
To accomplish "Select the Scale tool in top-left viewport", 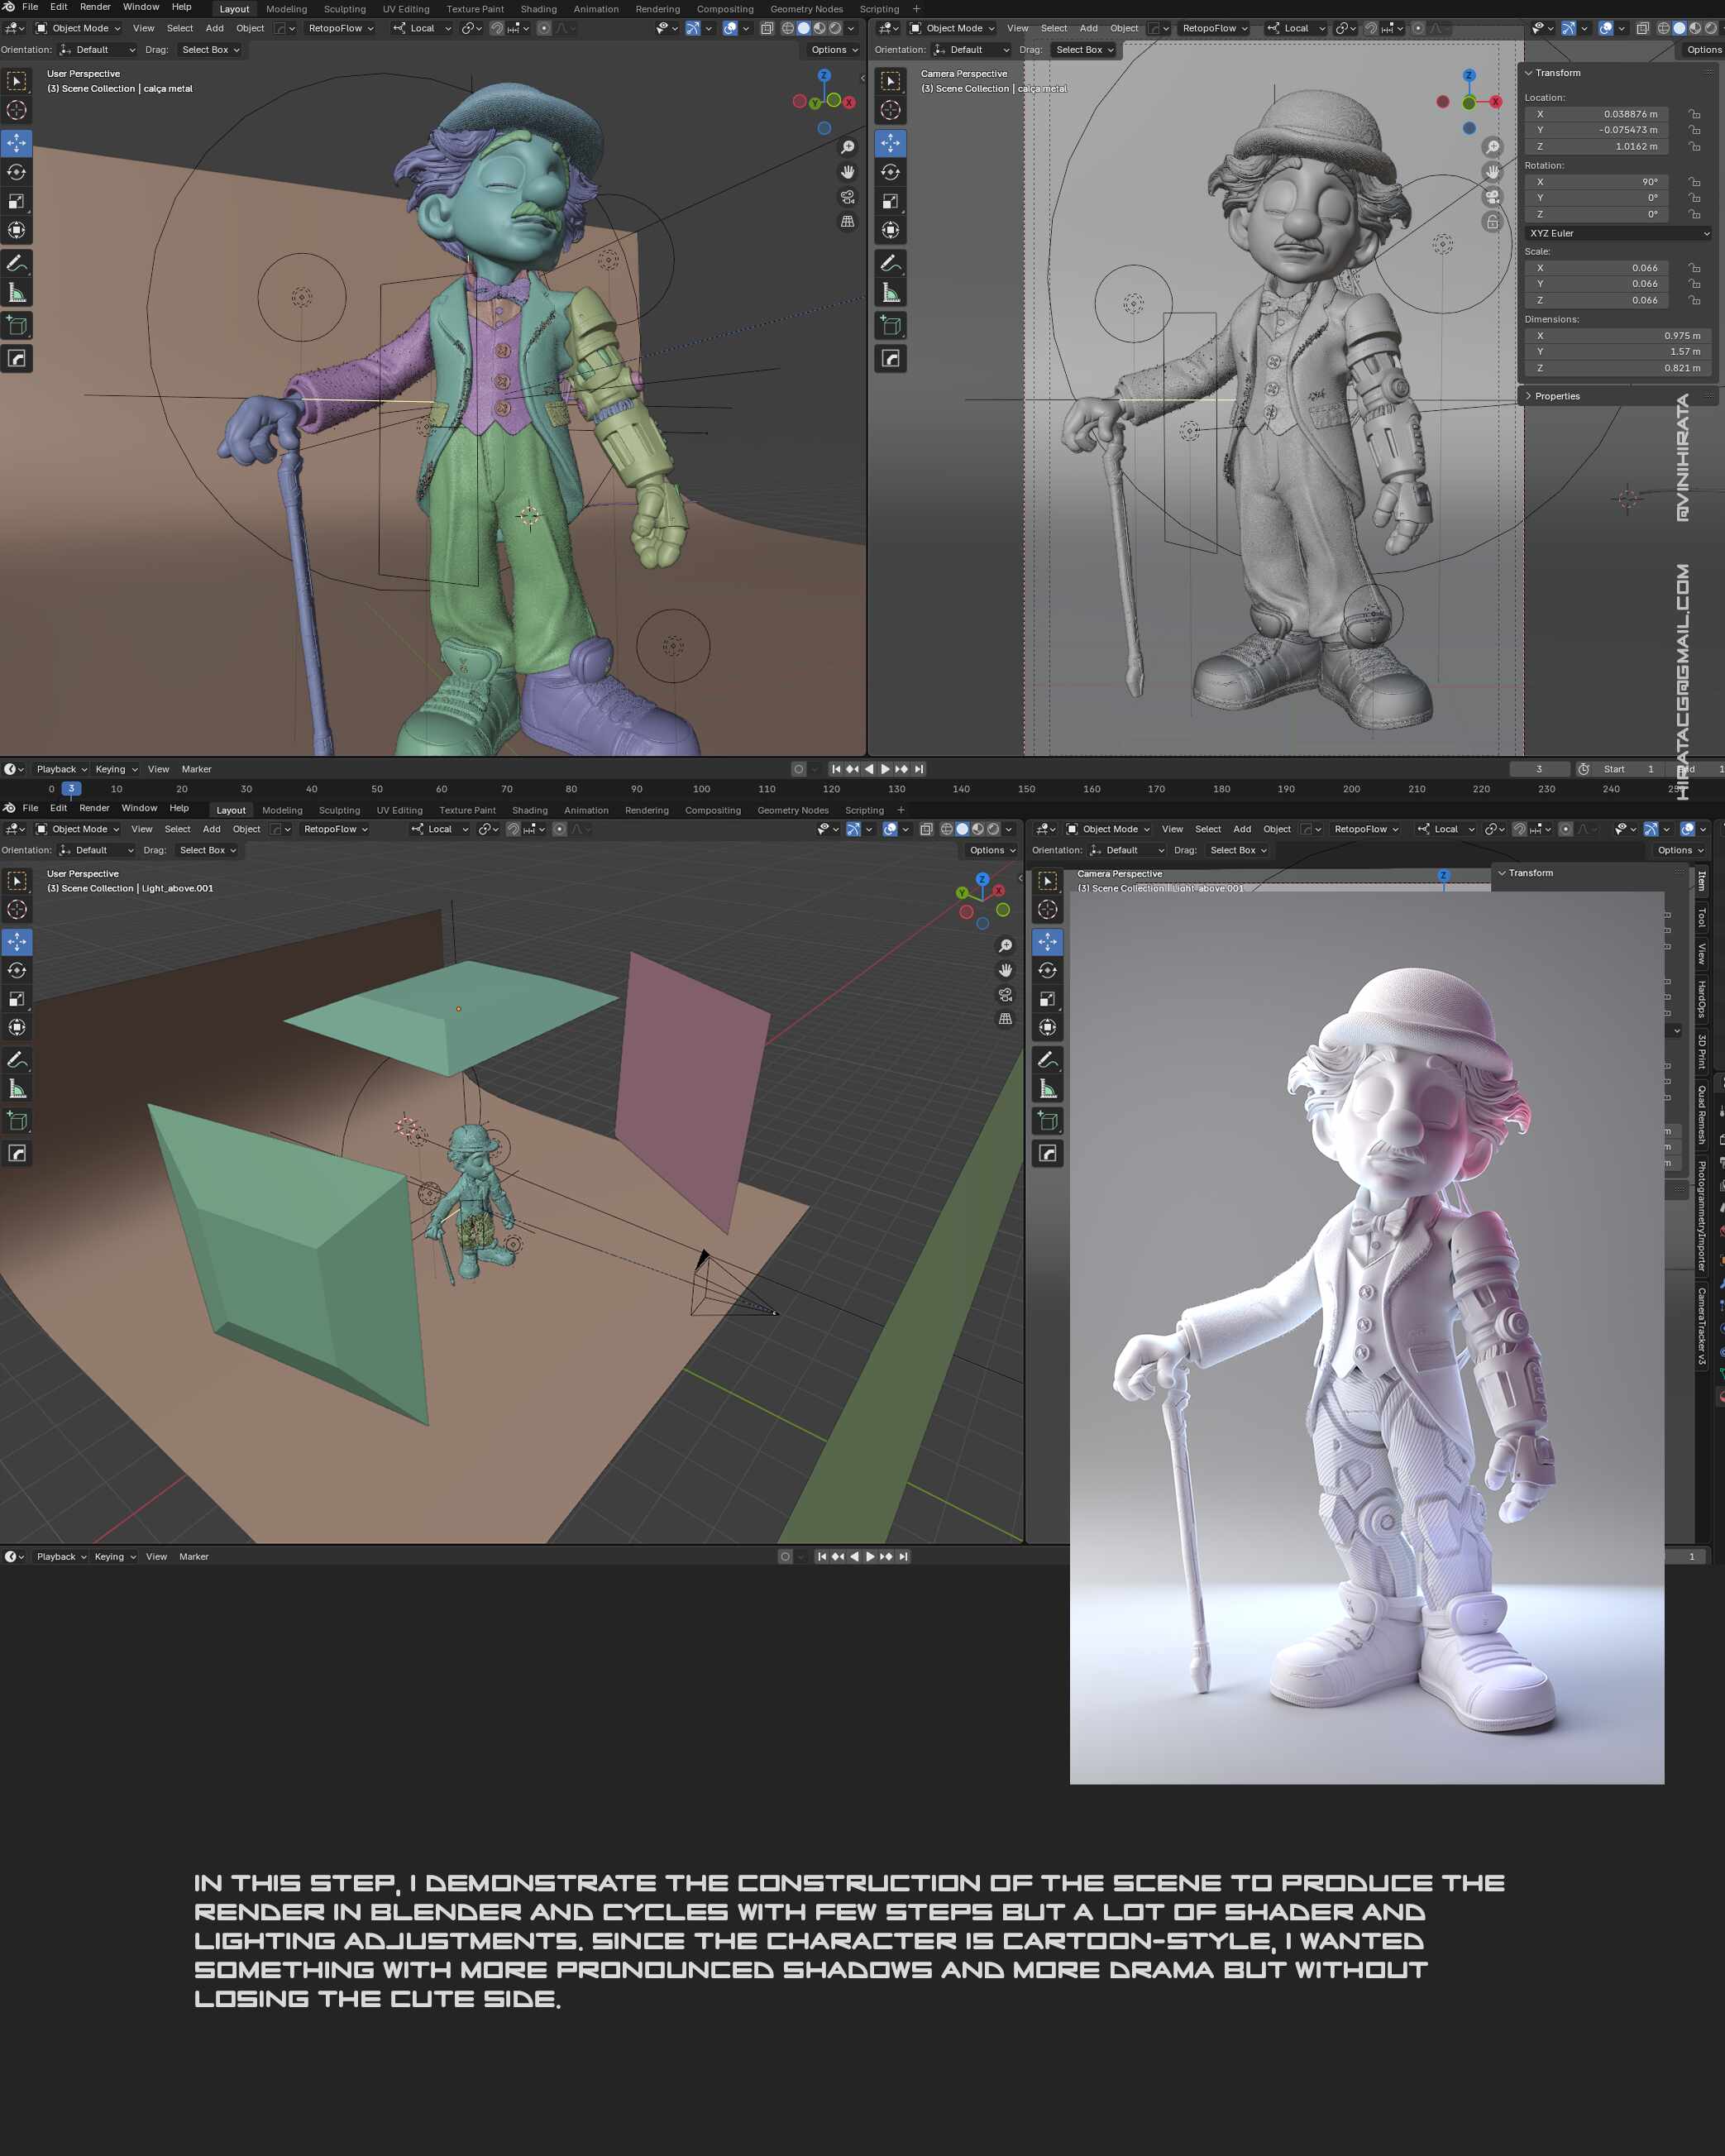I will pyautogui.click(x=17, y=201).
